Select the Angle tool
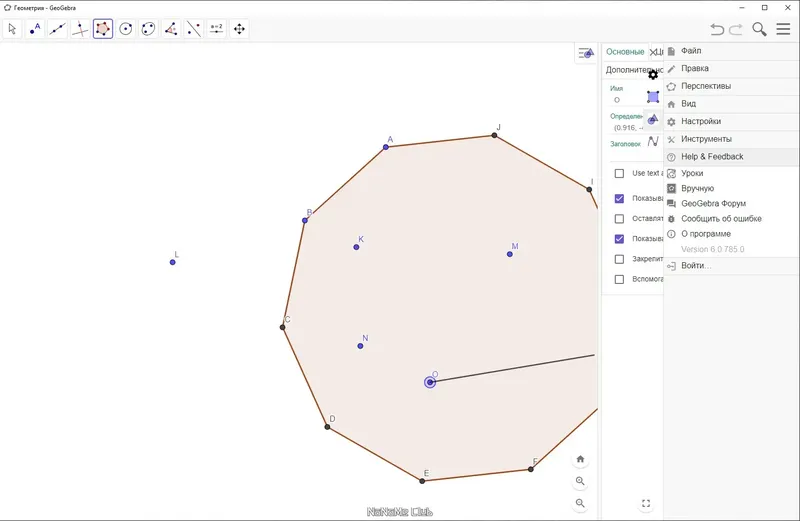This screenshot has height=521, width=800. click(x=171, y=29)
